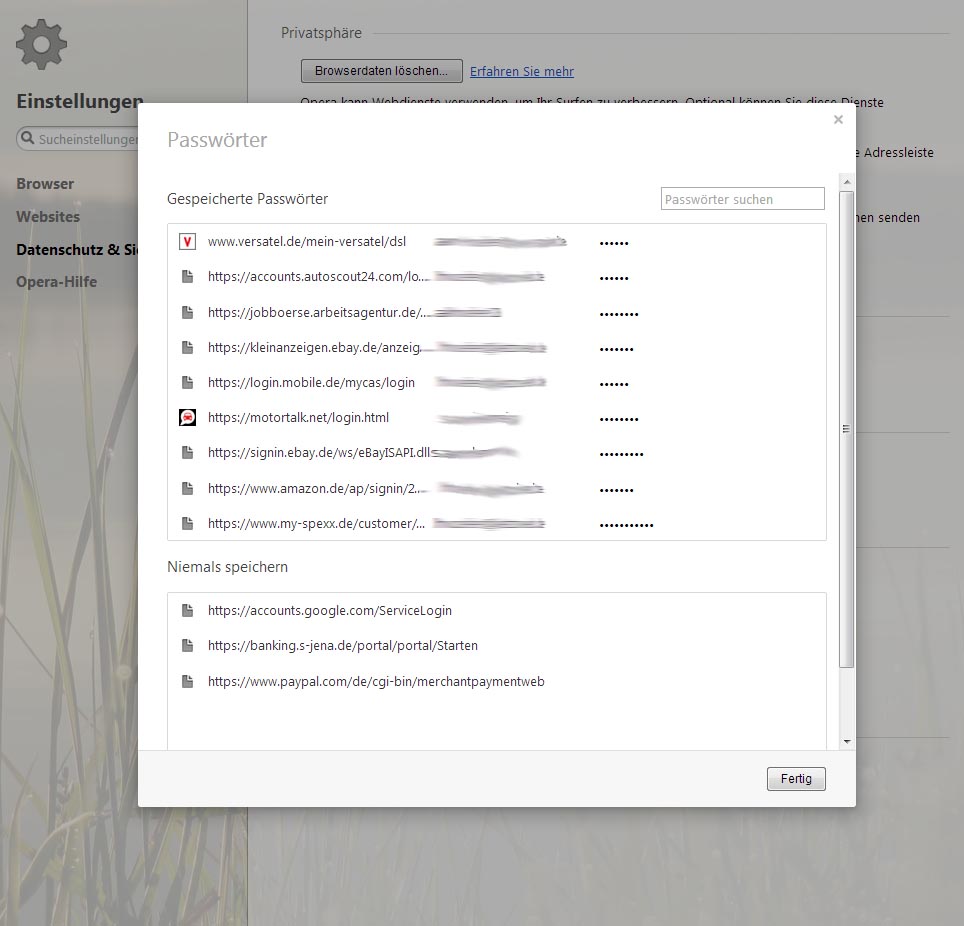
Task: Click the dialog scrollbar down arrow
Action: pos(847,742)
